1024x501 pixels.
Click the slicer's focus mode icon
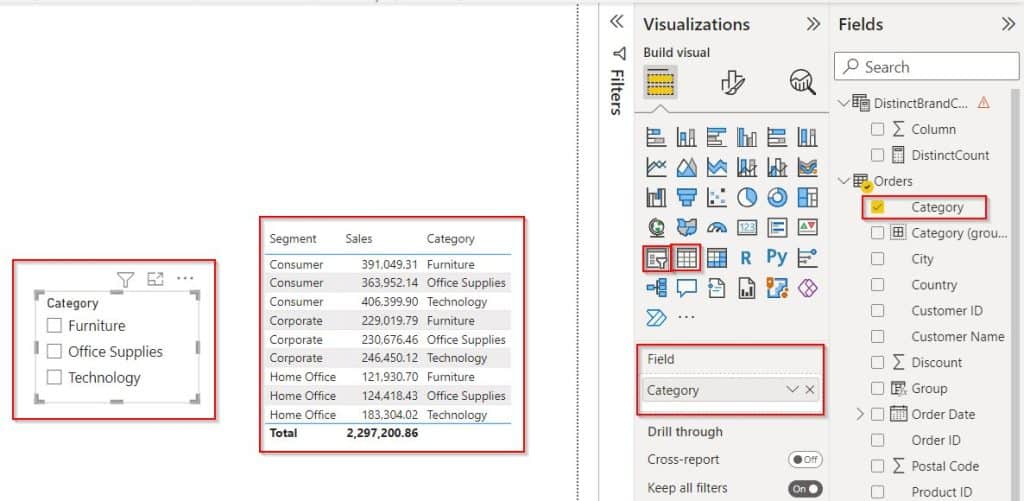[x=155, y=280]
